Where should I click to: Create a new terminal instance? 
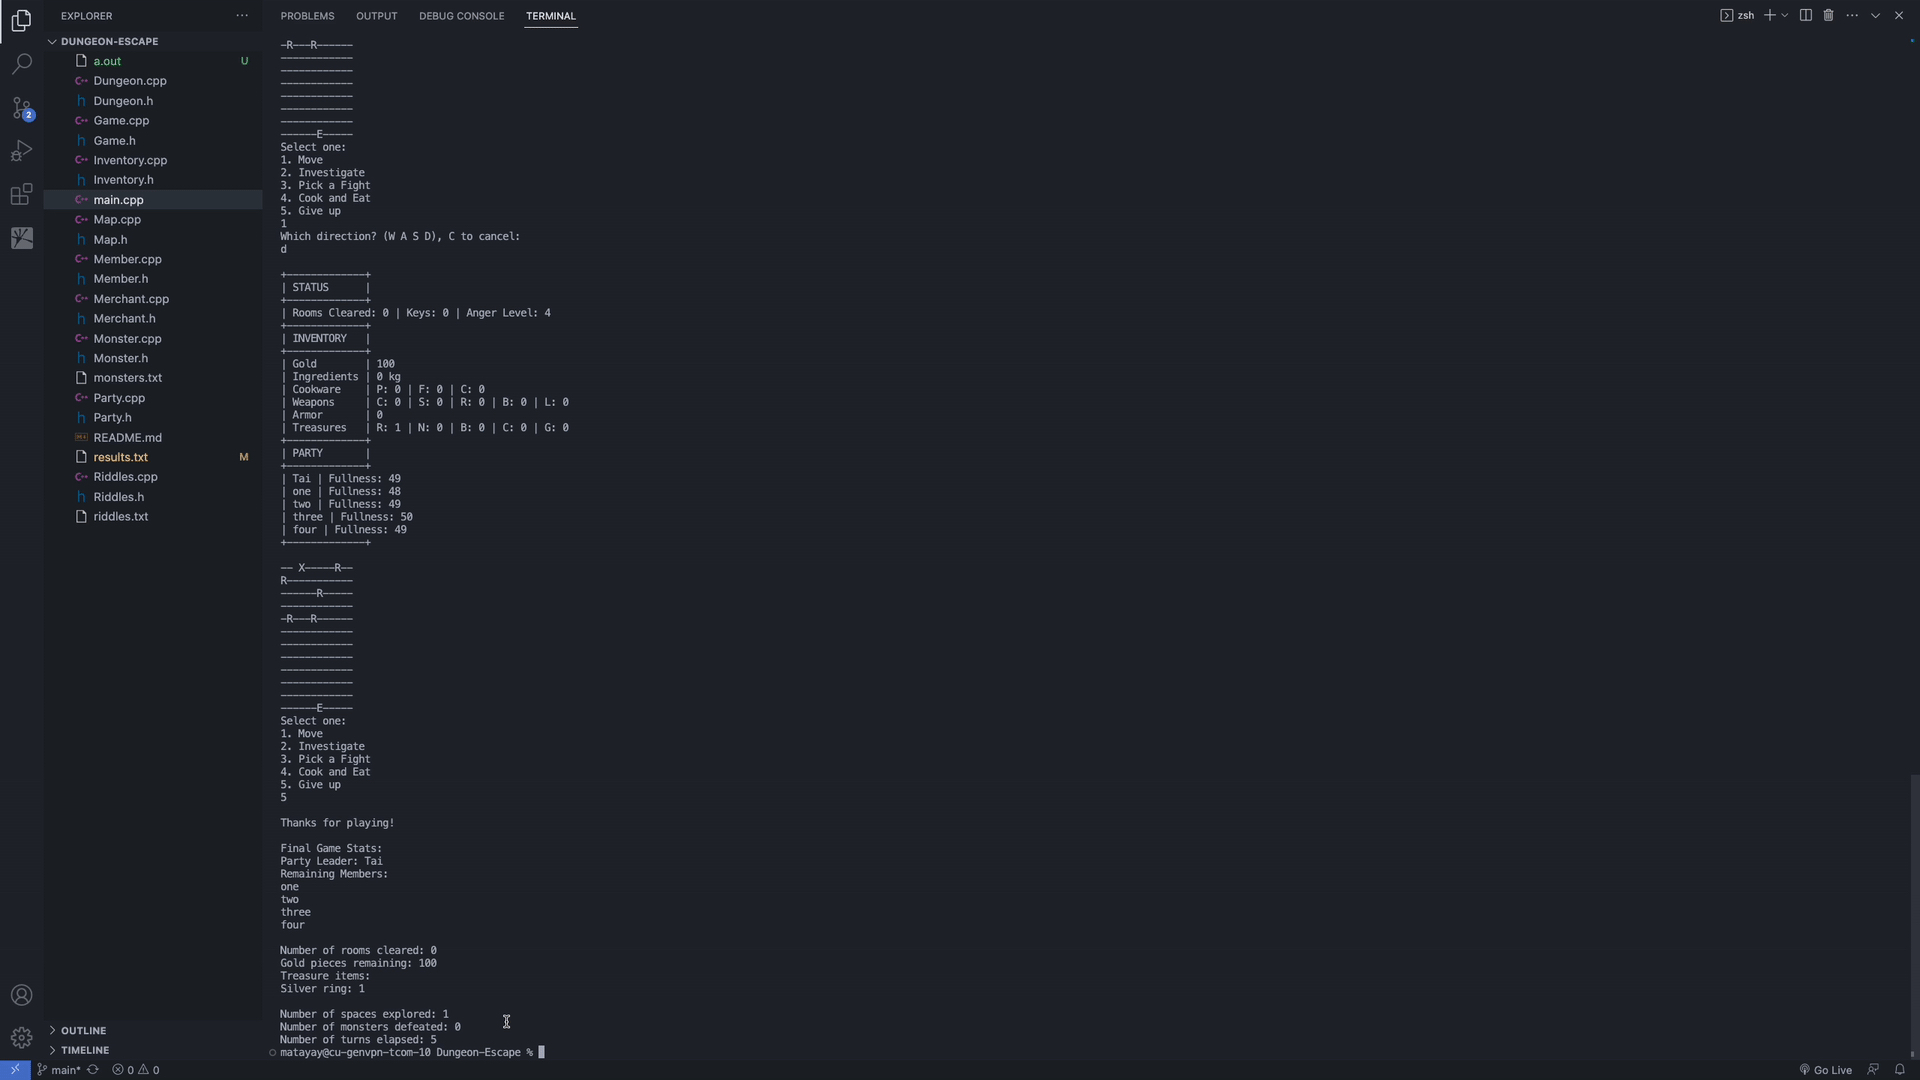[x=1769, y=15]
